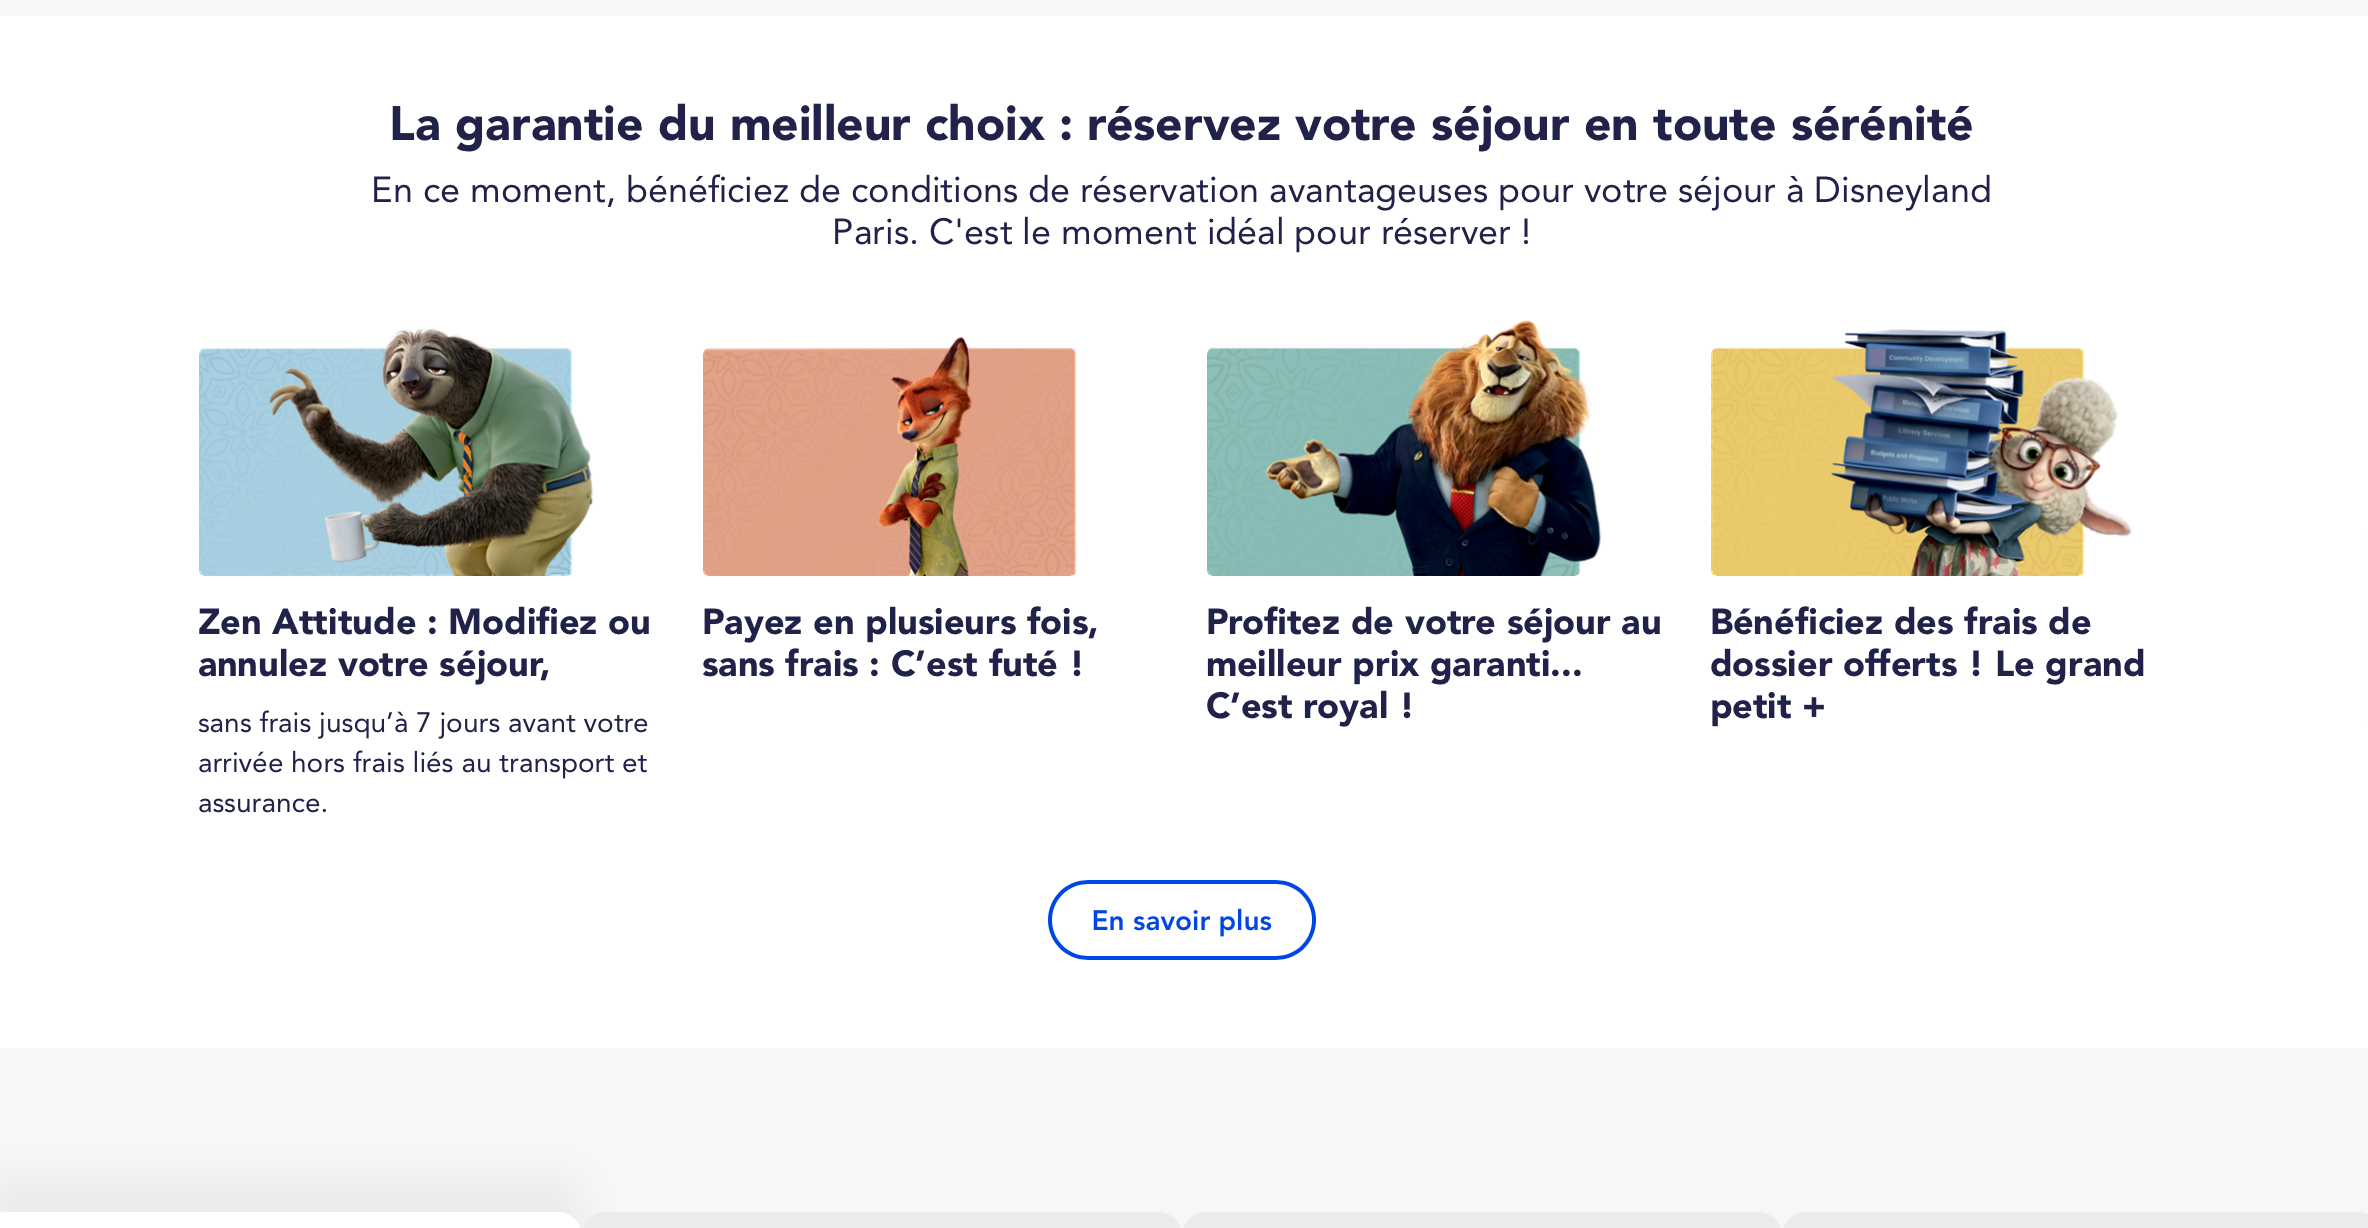Click the "En savoir plus" button
2368x1228 pixels.
coord(1182,920)
